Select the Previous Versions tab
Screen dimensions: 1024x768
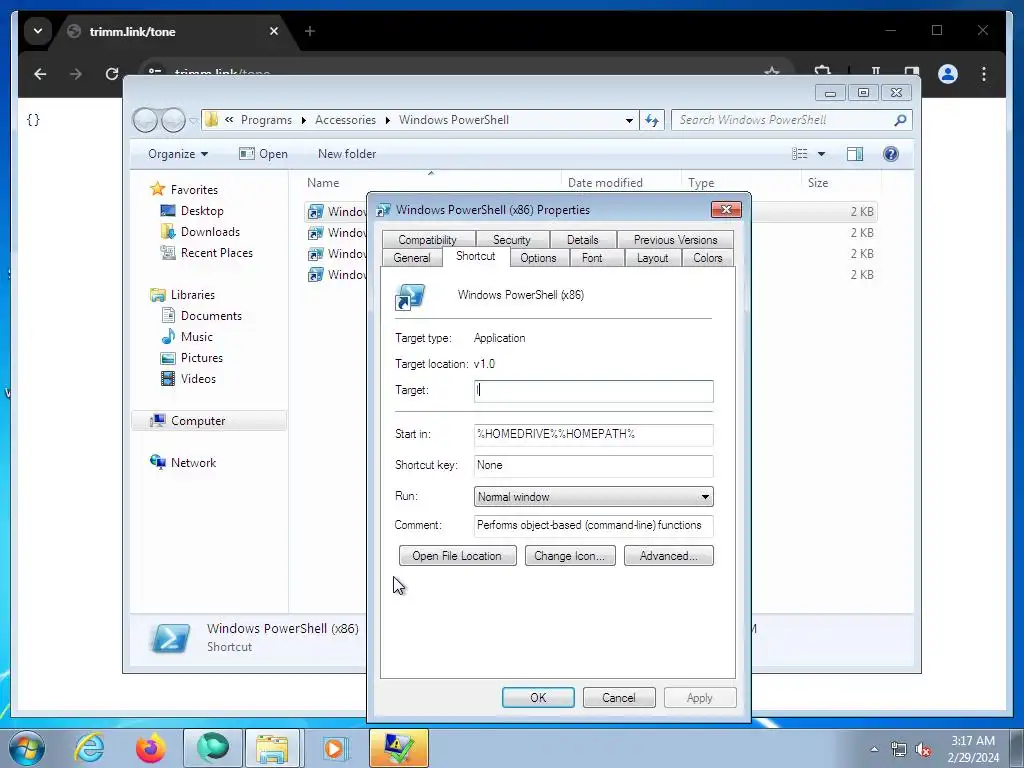coord(675,240)
